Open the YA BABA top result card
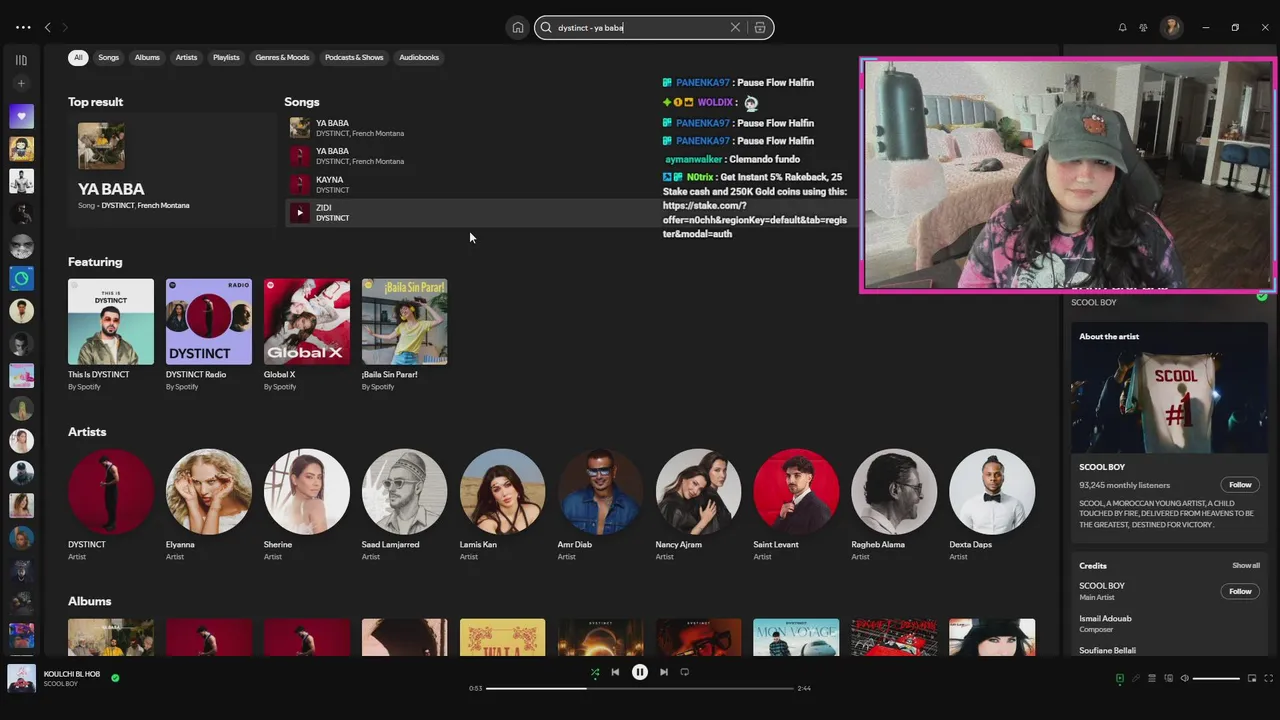1280x720 pixels. [172, 170]
